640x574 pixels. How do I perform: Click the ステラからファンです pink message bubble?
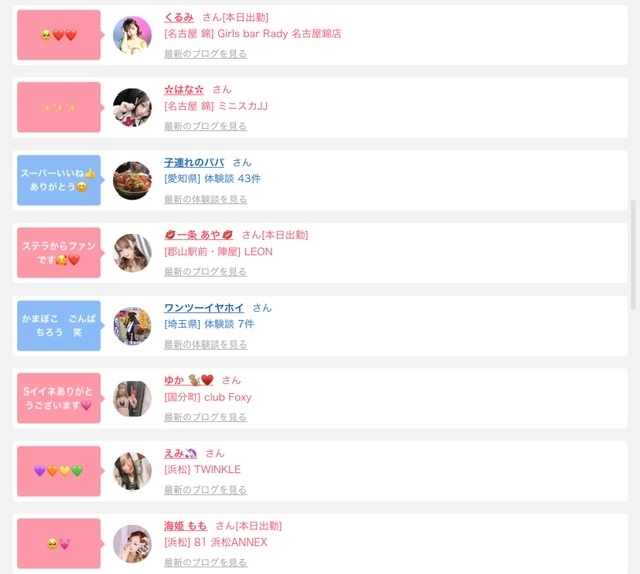(59, 253)
